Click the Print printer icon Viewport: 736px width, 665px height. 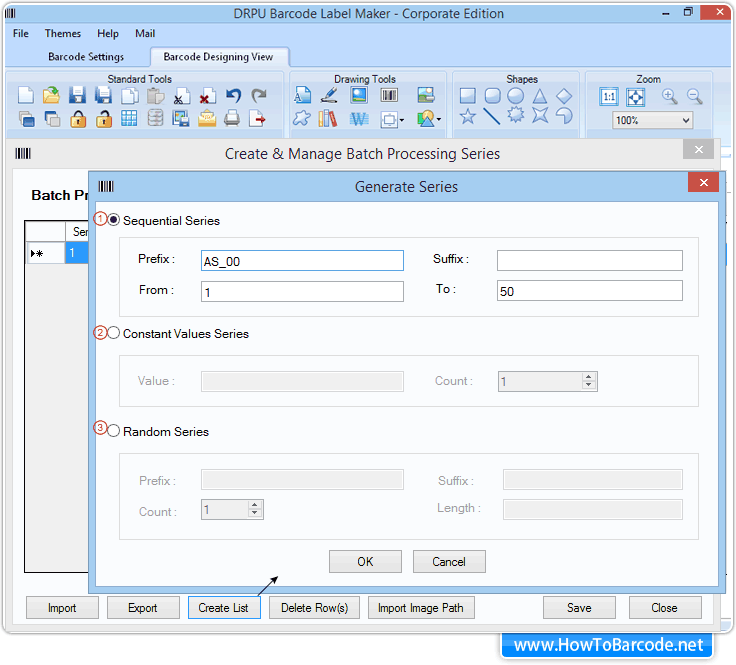[x=232, y=118]
